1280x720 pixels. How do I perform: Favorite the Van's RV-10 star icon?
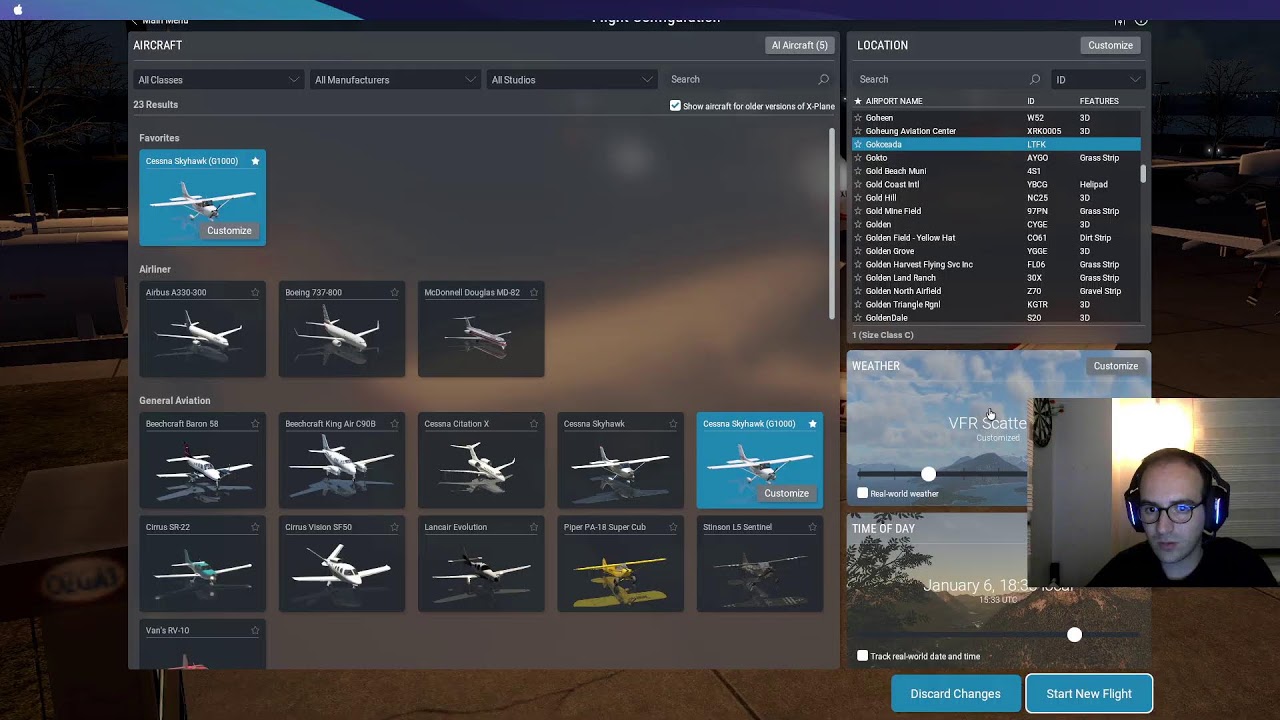pyautogui.click(x=255, y=631)
